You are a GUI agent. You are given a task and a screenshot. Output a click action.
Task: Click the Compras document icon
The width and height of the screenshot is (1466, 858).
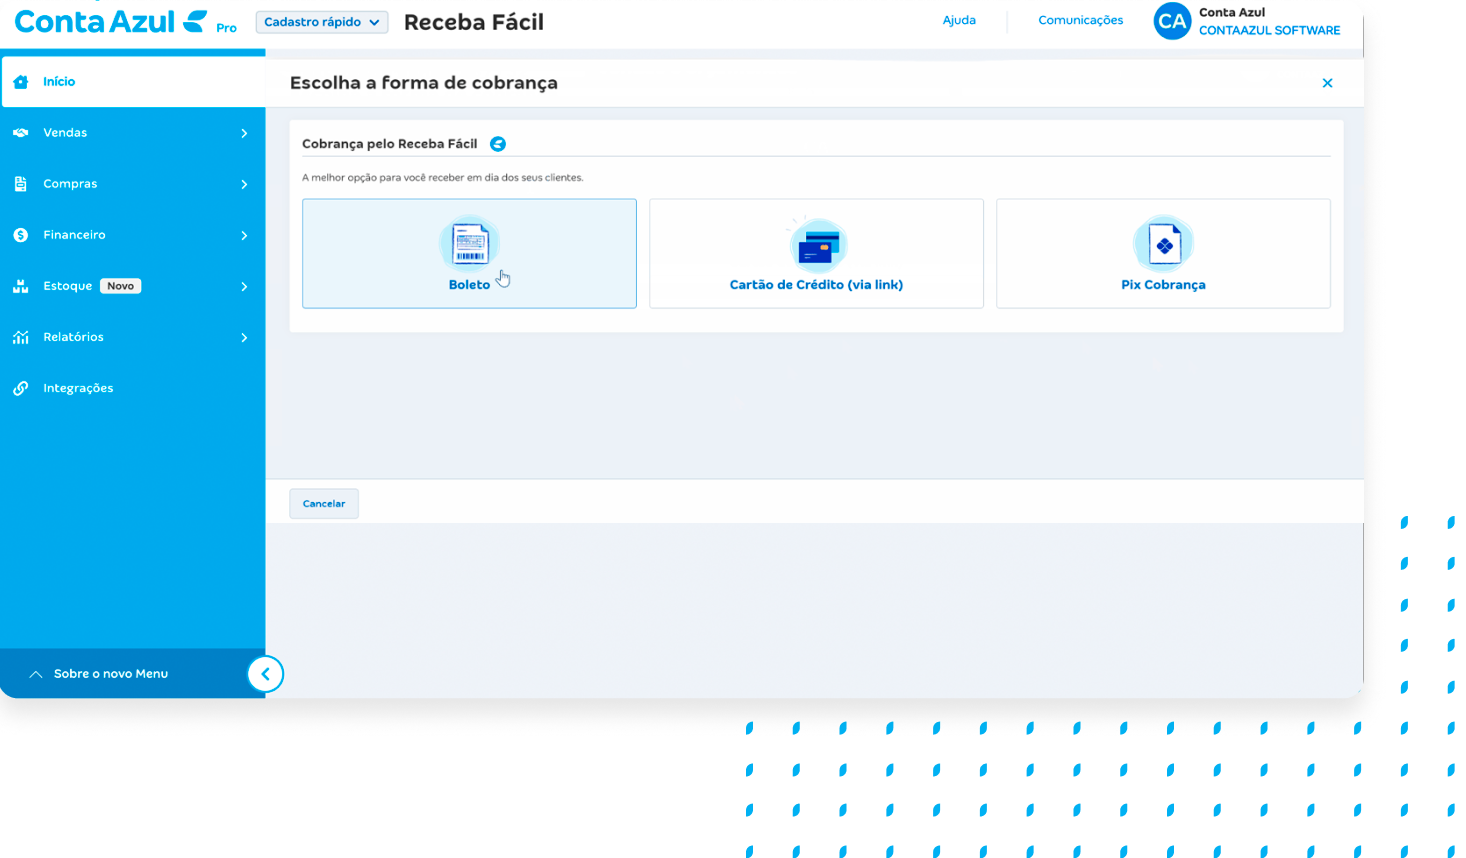[21, 184]
